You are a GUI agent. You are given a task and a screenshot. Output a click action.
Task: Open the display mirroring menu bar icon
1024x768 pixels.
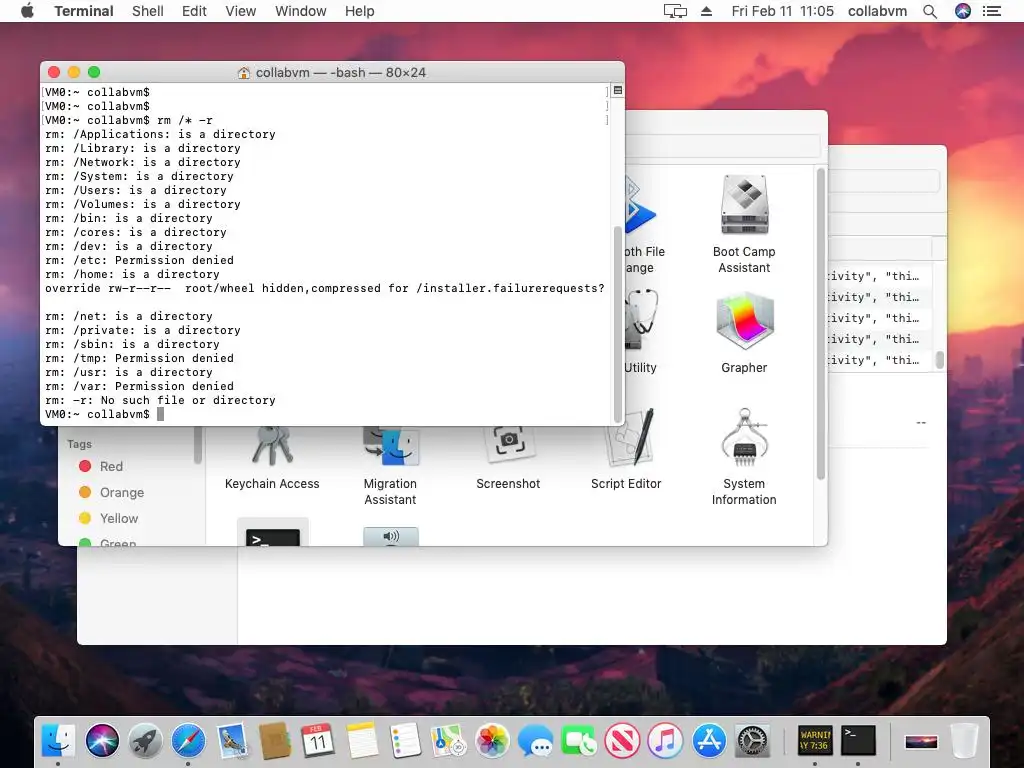point(675,11)
